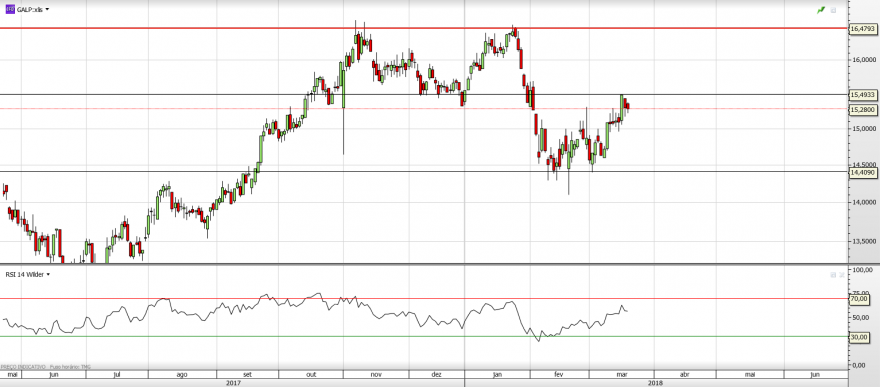Maximize the price chart panel
The image size is (880, 387).
pos(833,10)
